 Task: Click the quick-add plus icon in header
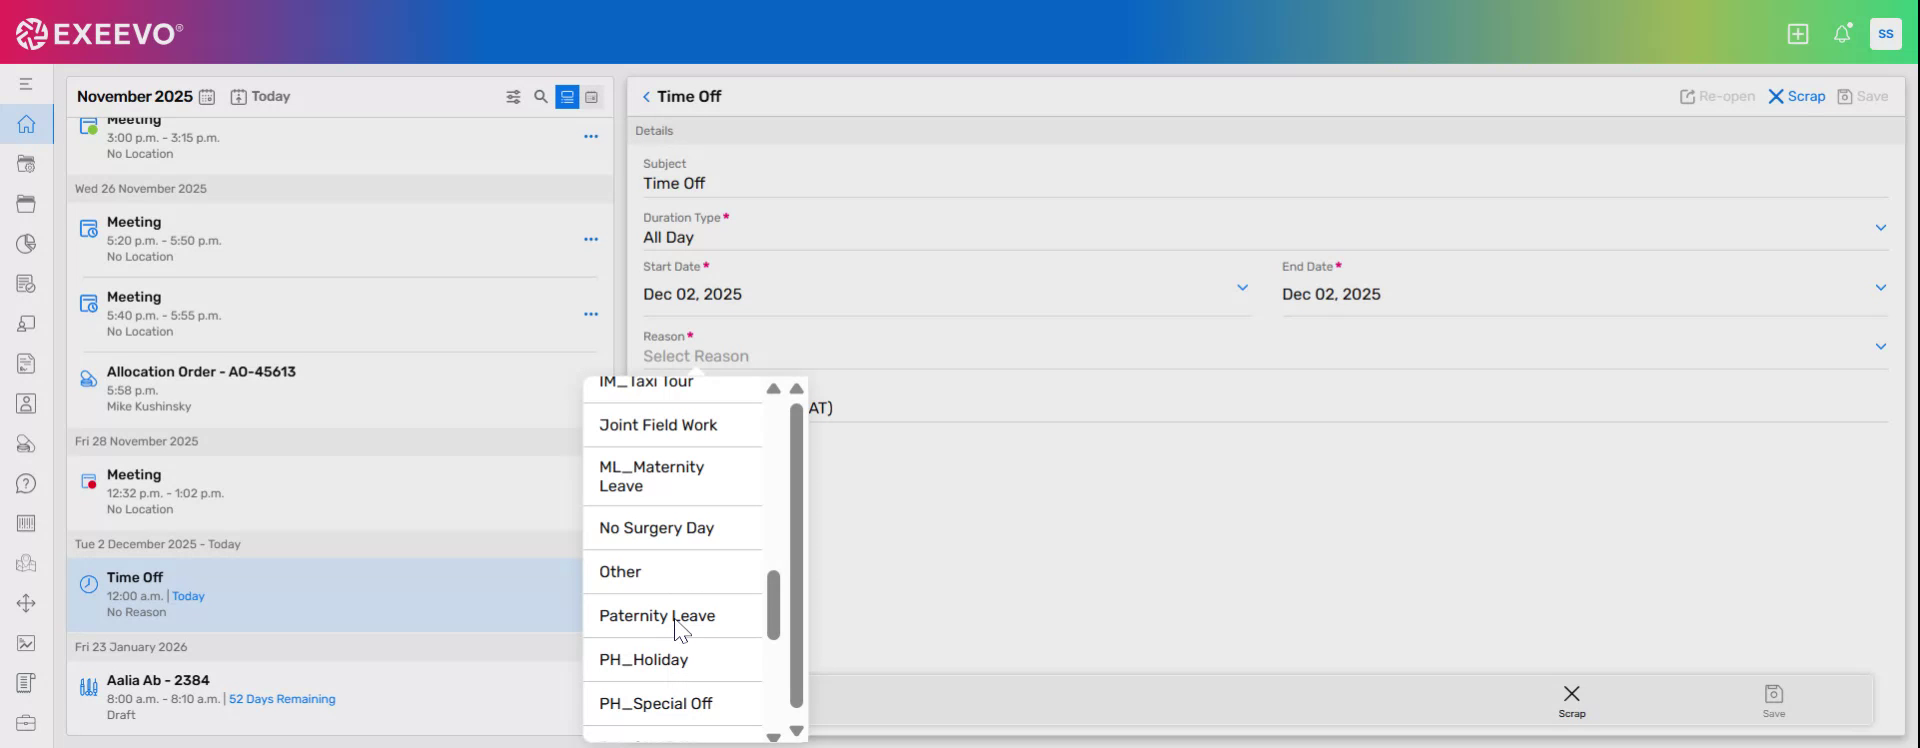pos(1798,34)
